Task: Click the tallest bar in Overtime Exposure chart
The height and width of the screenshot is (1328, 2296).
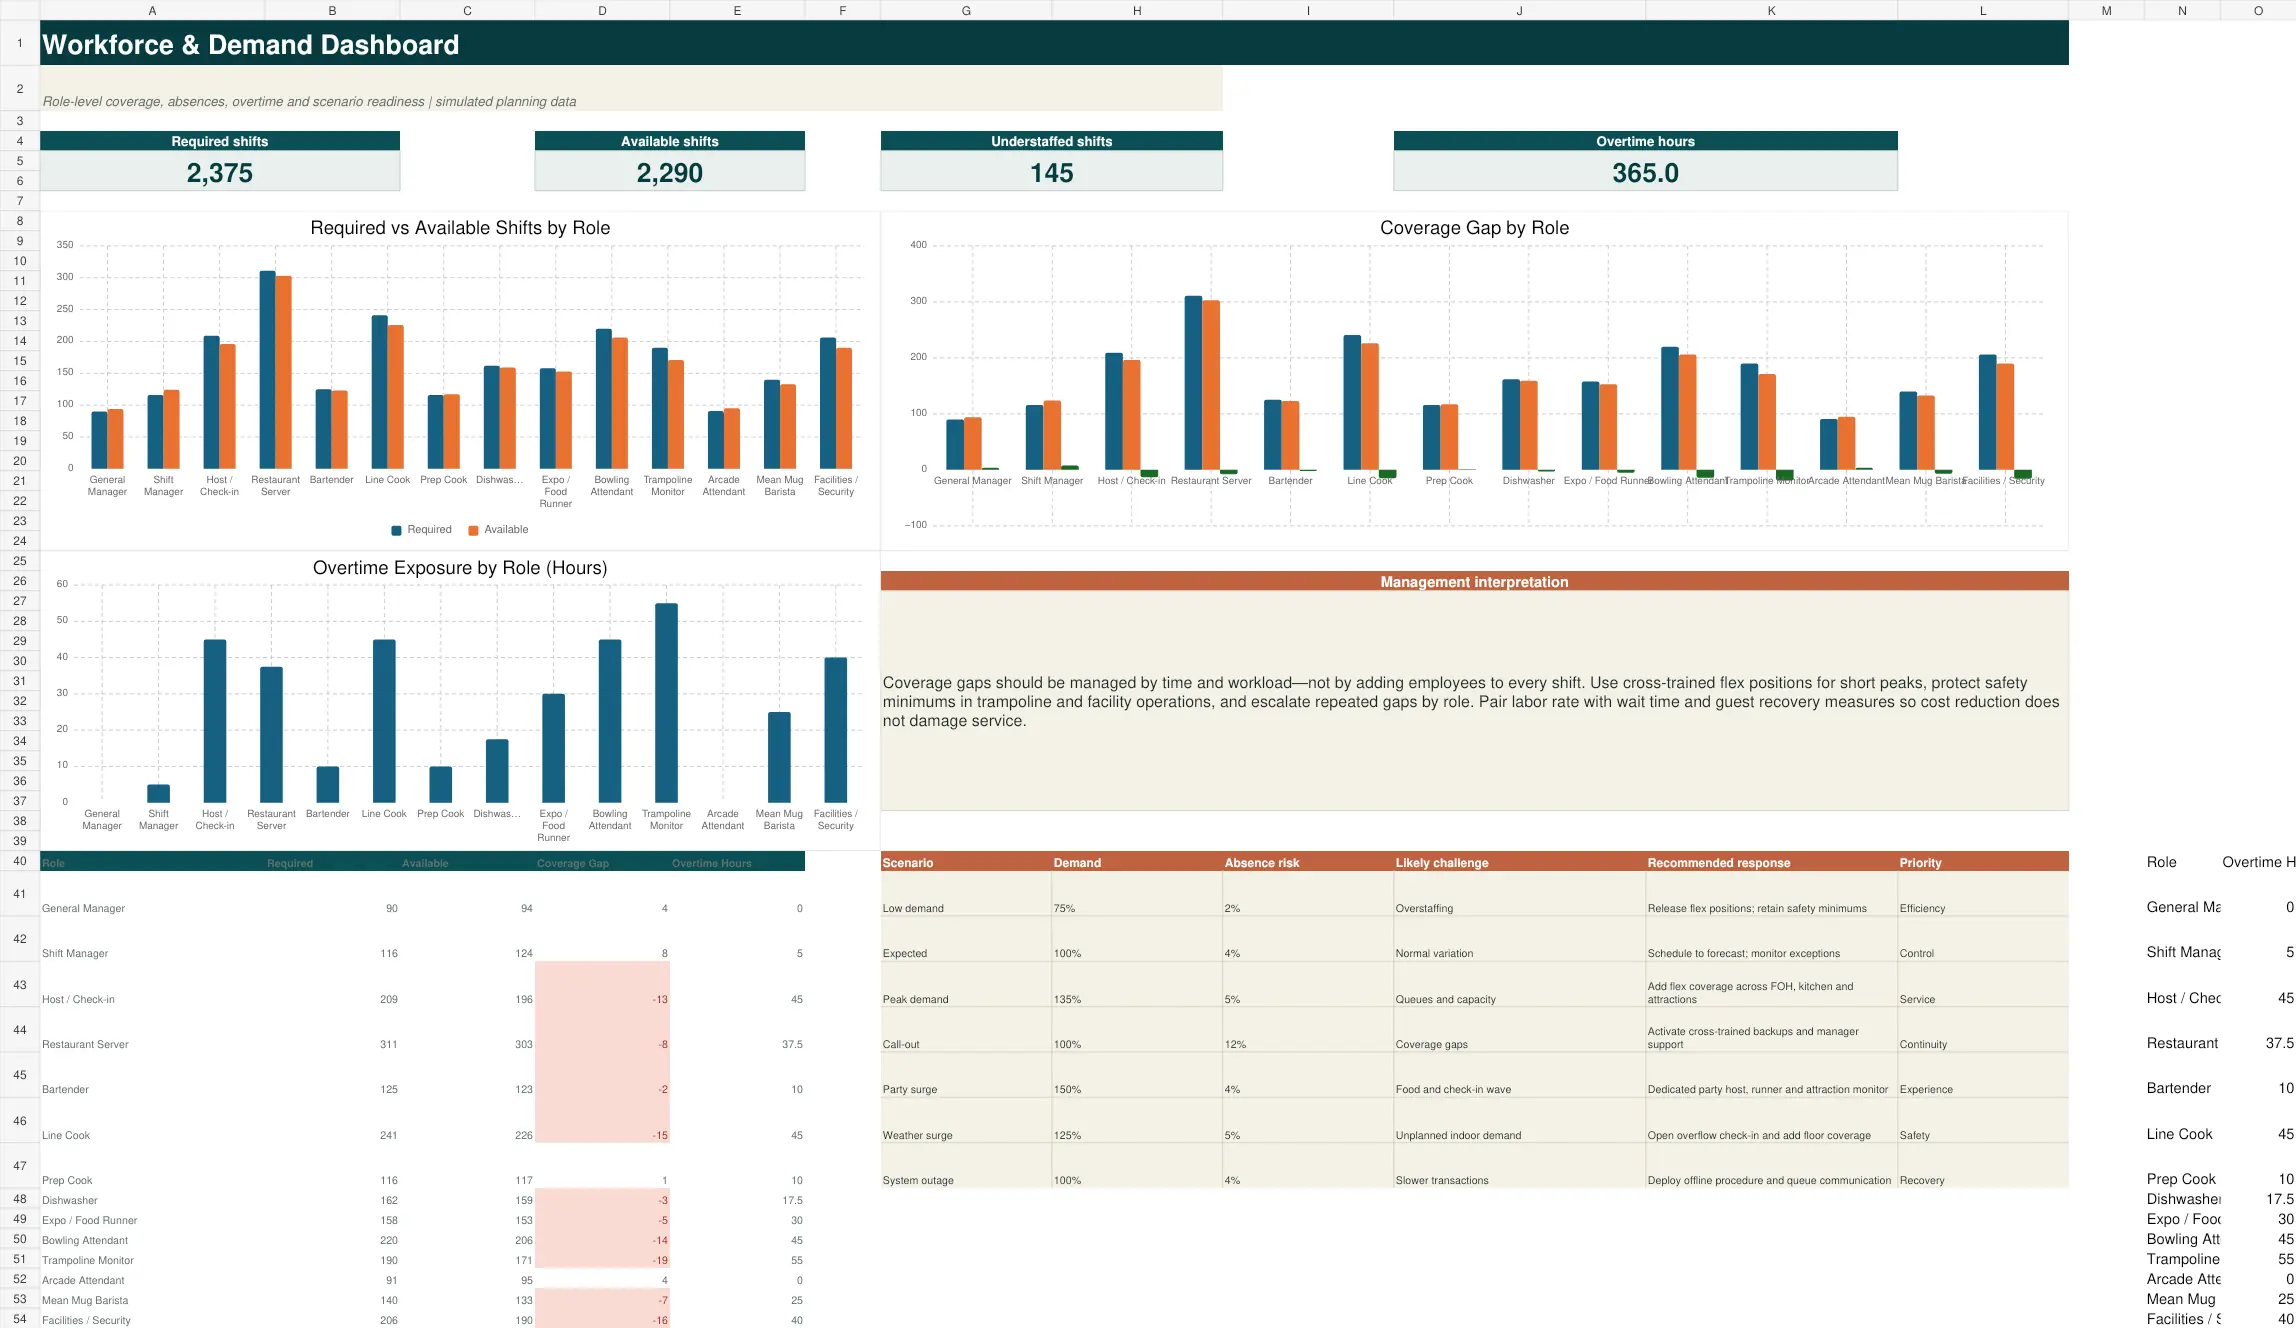Action: pos(666,702)
